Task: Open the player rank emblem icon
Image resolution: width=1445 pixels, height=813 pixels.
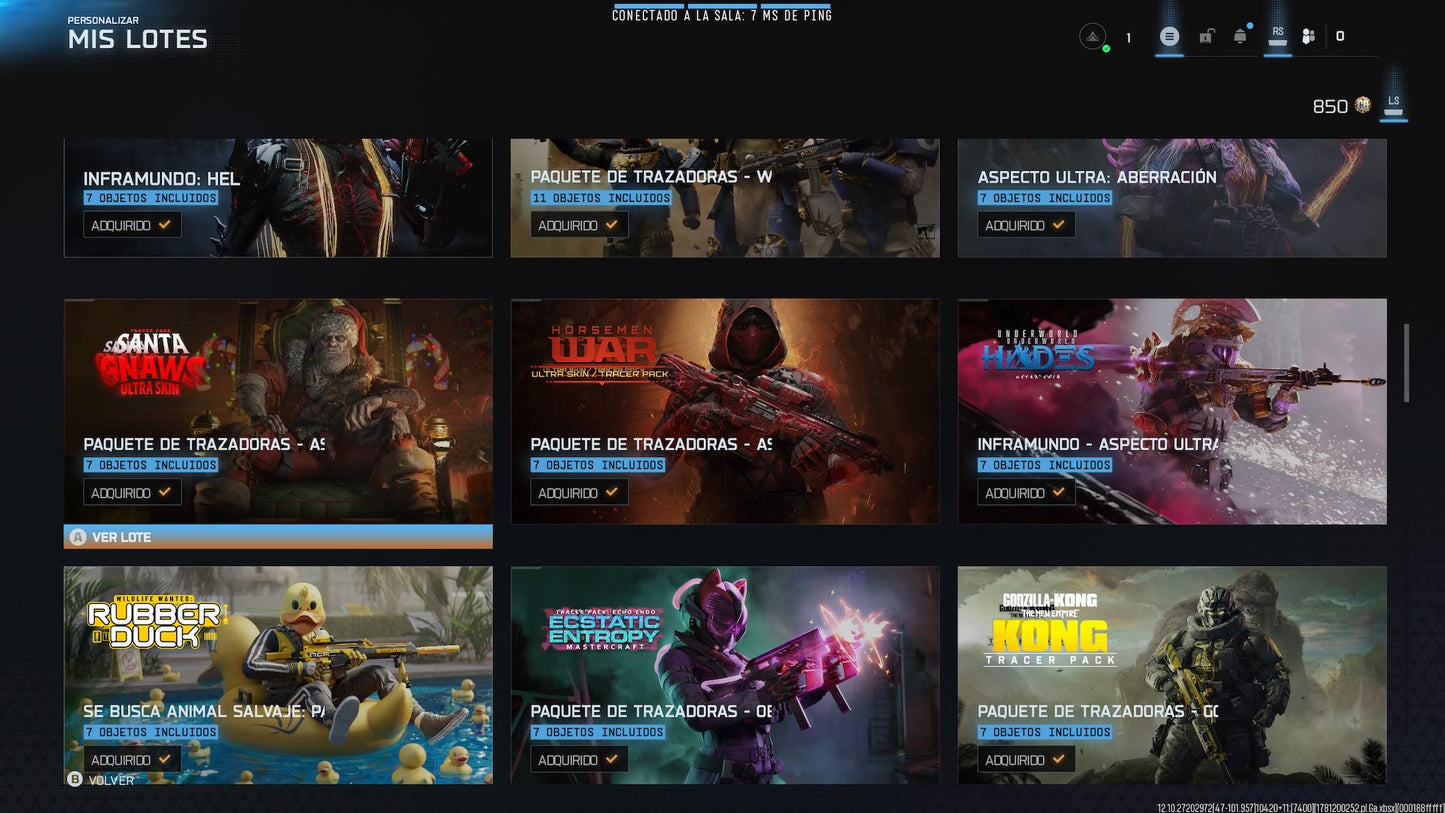Action: click(x=1093, y=37)
